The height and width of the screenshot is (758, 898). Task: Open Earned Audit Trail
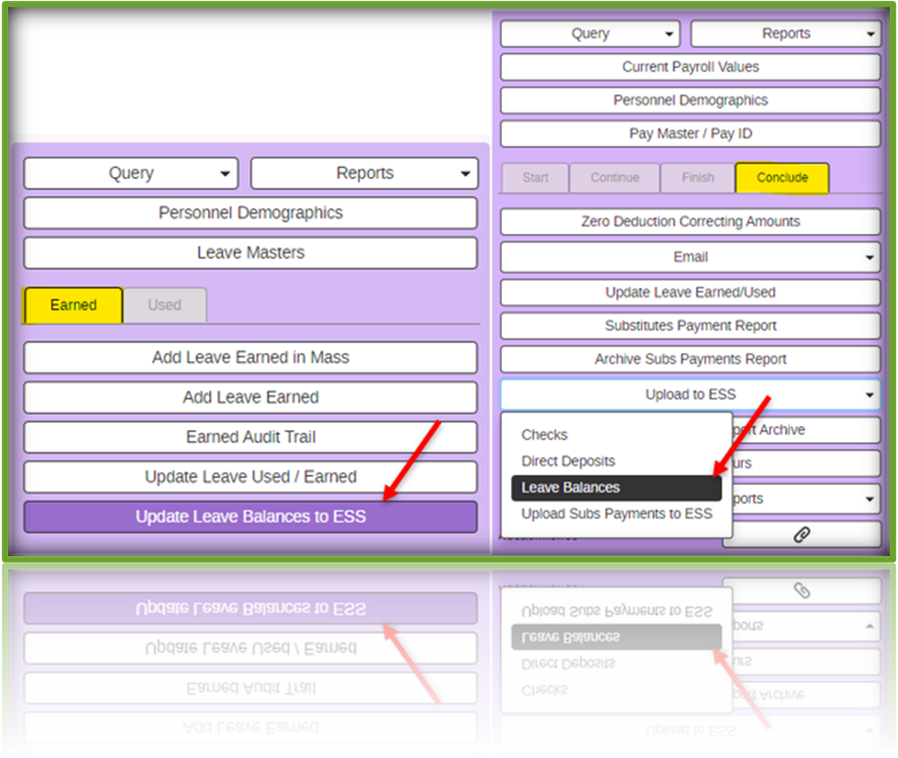pos(250,437)
